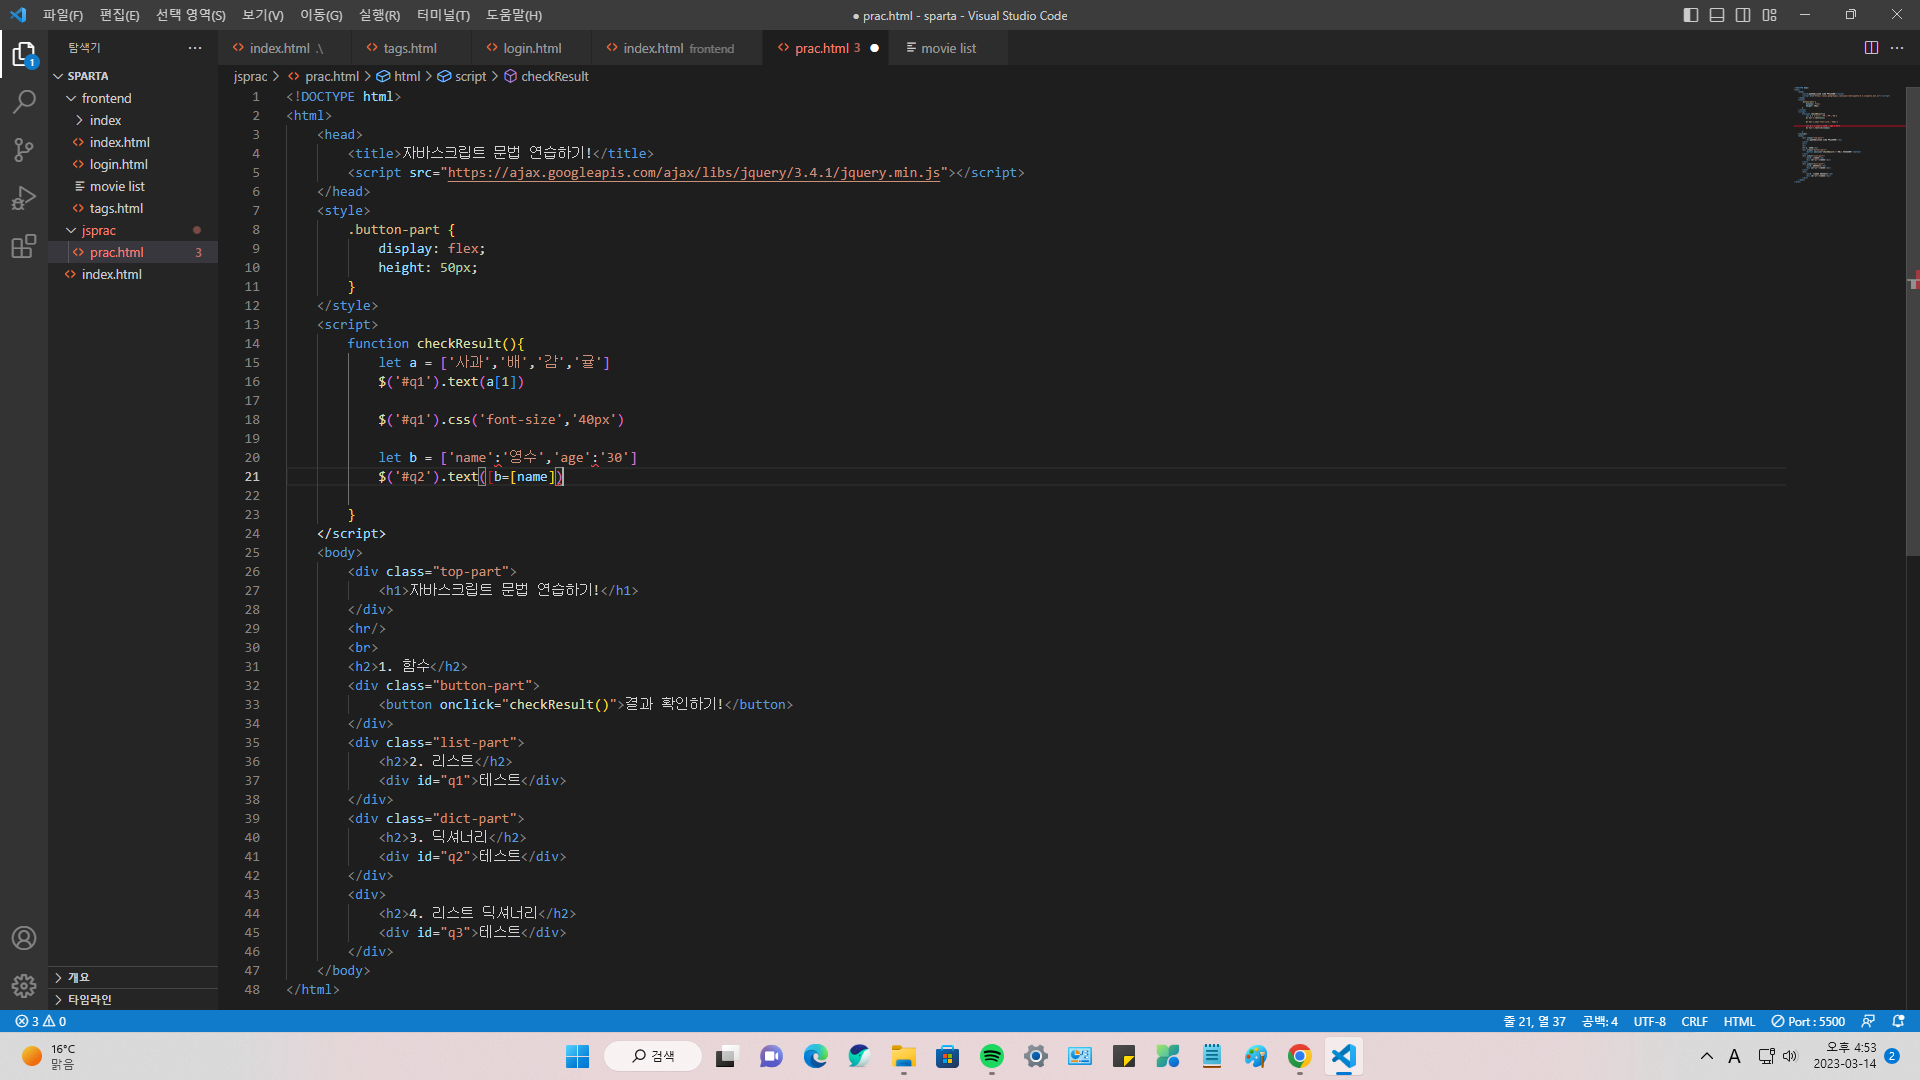This screenshot has width=1920, height=1080.
Task: Expand the 타임라인 timeline section
Action: 133,999
